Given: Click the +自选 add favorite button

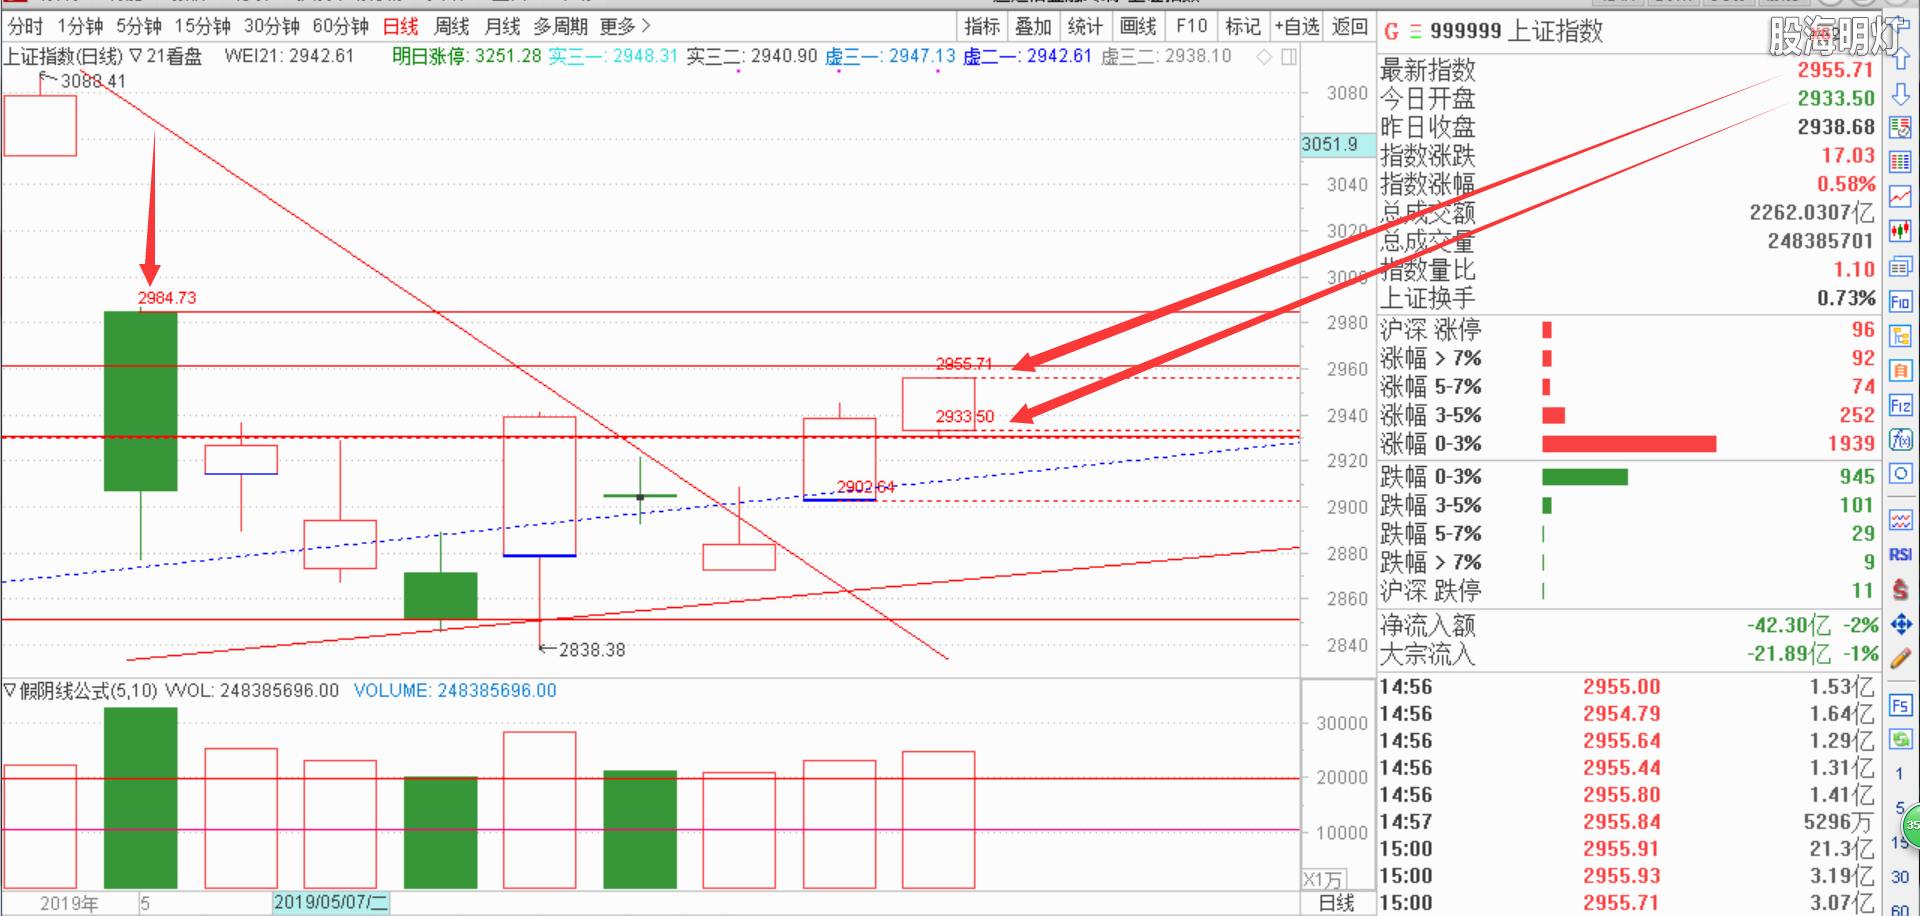Looking at the screenshot, I should pos(1297,26).
